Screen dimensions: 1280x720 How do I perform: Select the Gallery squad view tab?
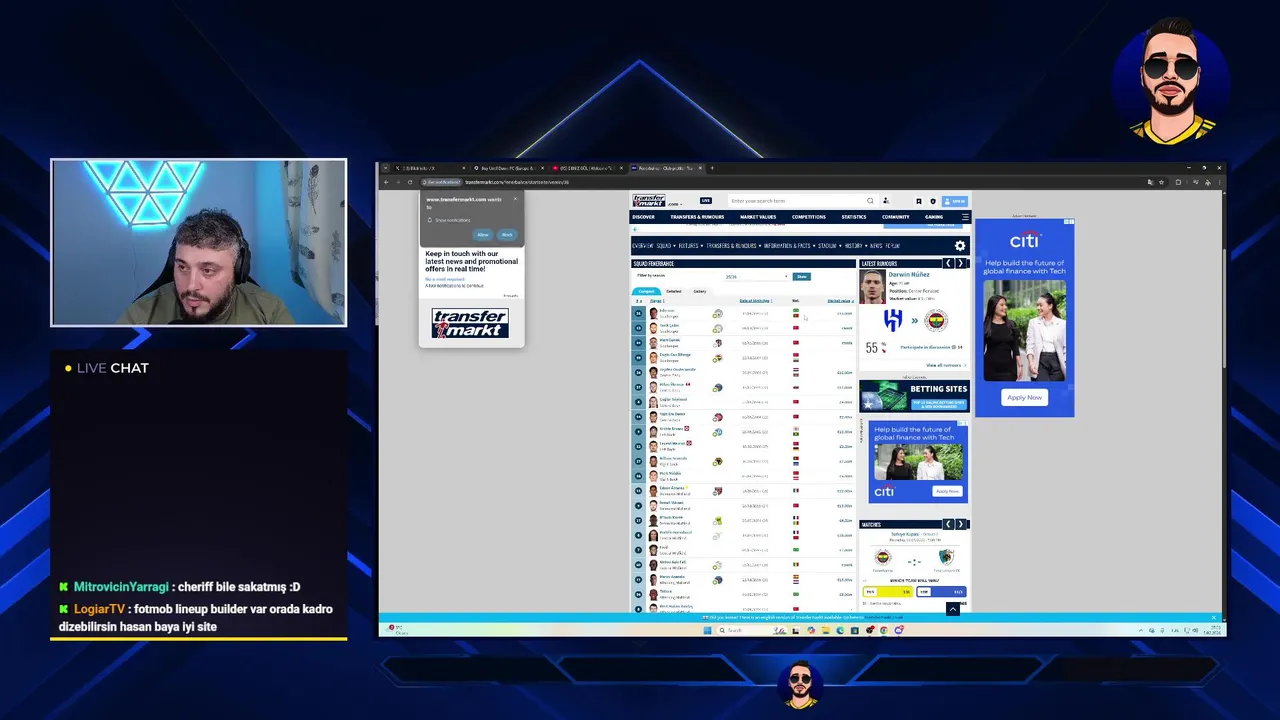tap(700, 291)
